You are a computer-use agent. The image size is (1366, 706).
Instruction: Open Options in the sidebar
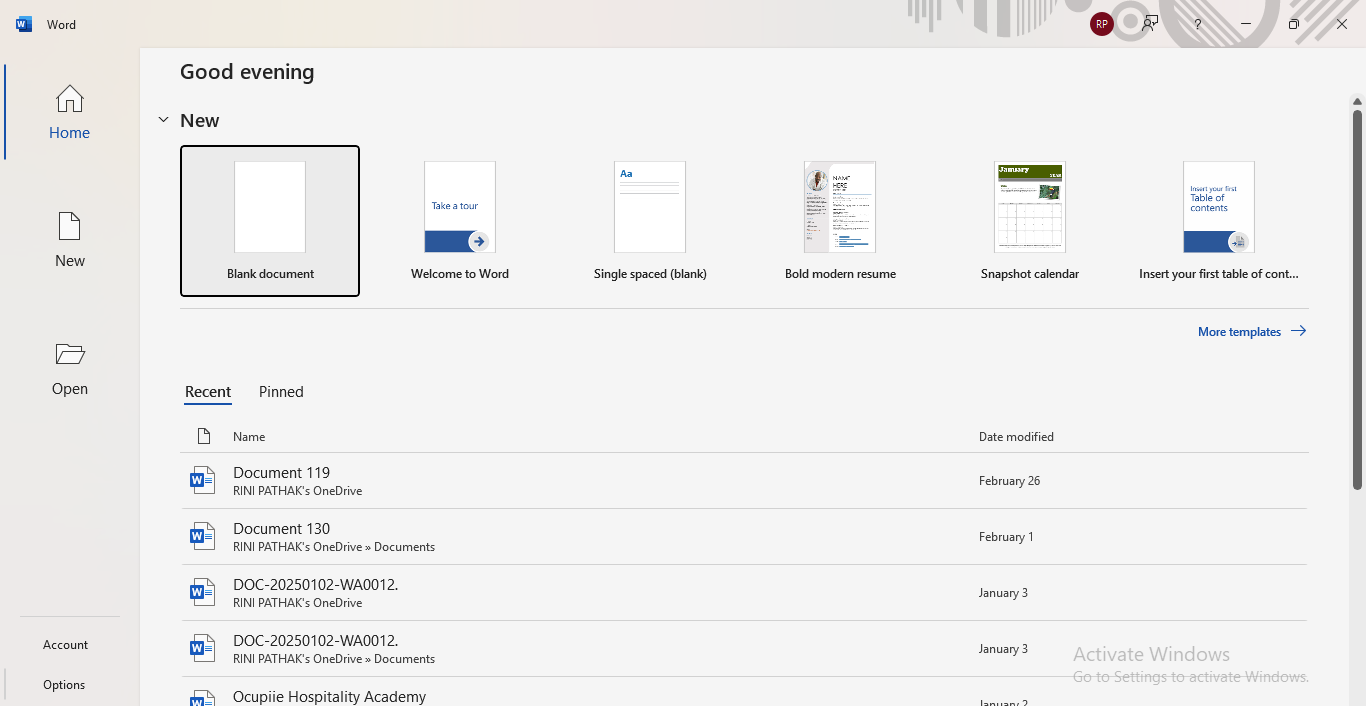(64, 685)
